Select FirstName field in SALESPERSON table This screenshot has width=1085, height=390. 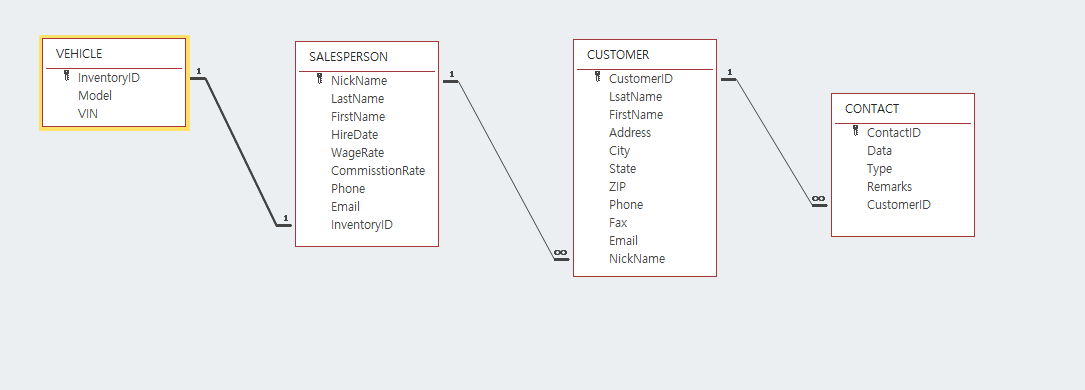coord(358,117)
